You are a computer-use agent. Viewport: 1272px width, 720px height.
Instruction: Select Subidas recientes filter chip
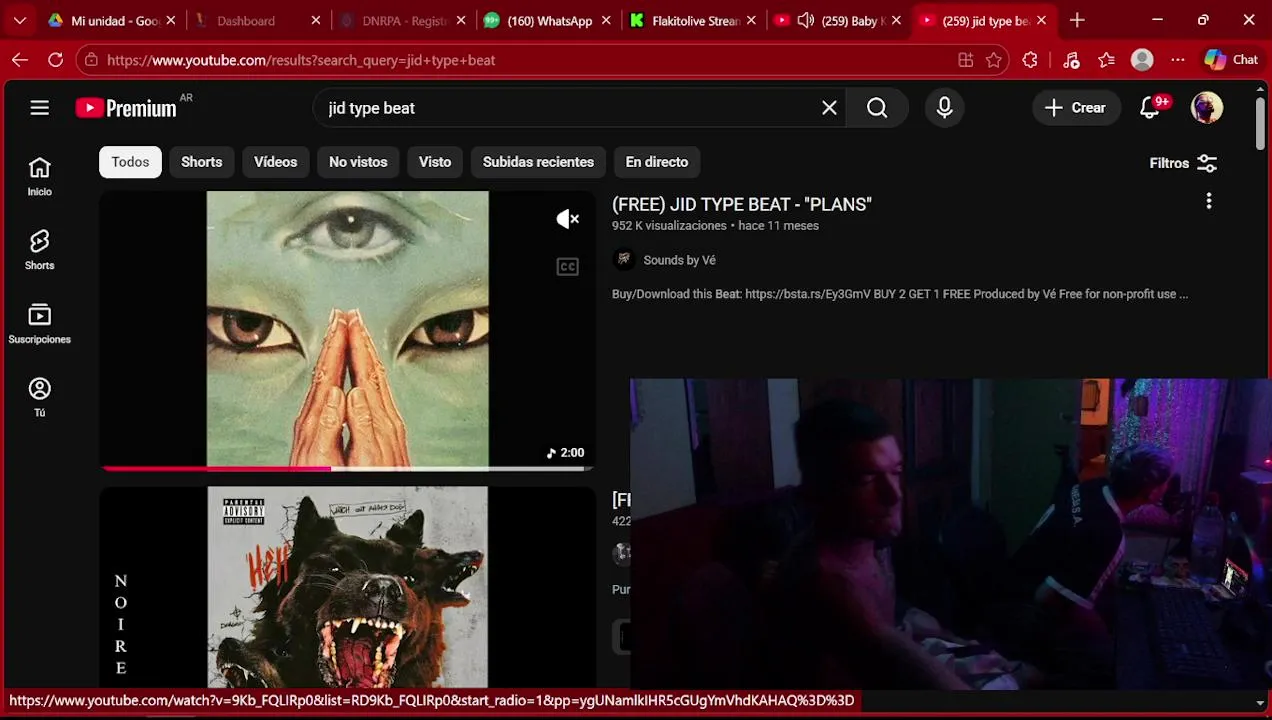tap(538, 162)
